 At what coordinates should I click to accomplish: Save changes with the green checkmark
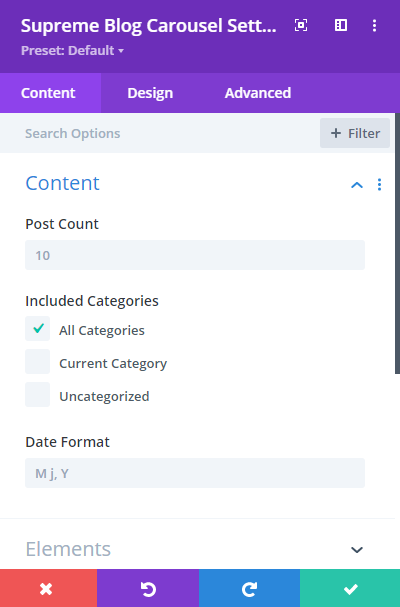pyautogui.click(x=350, y=588)
